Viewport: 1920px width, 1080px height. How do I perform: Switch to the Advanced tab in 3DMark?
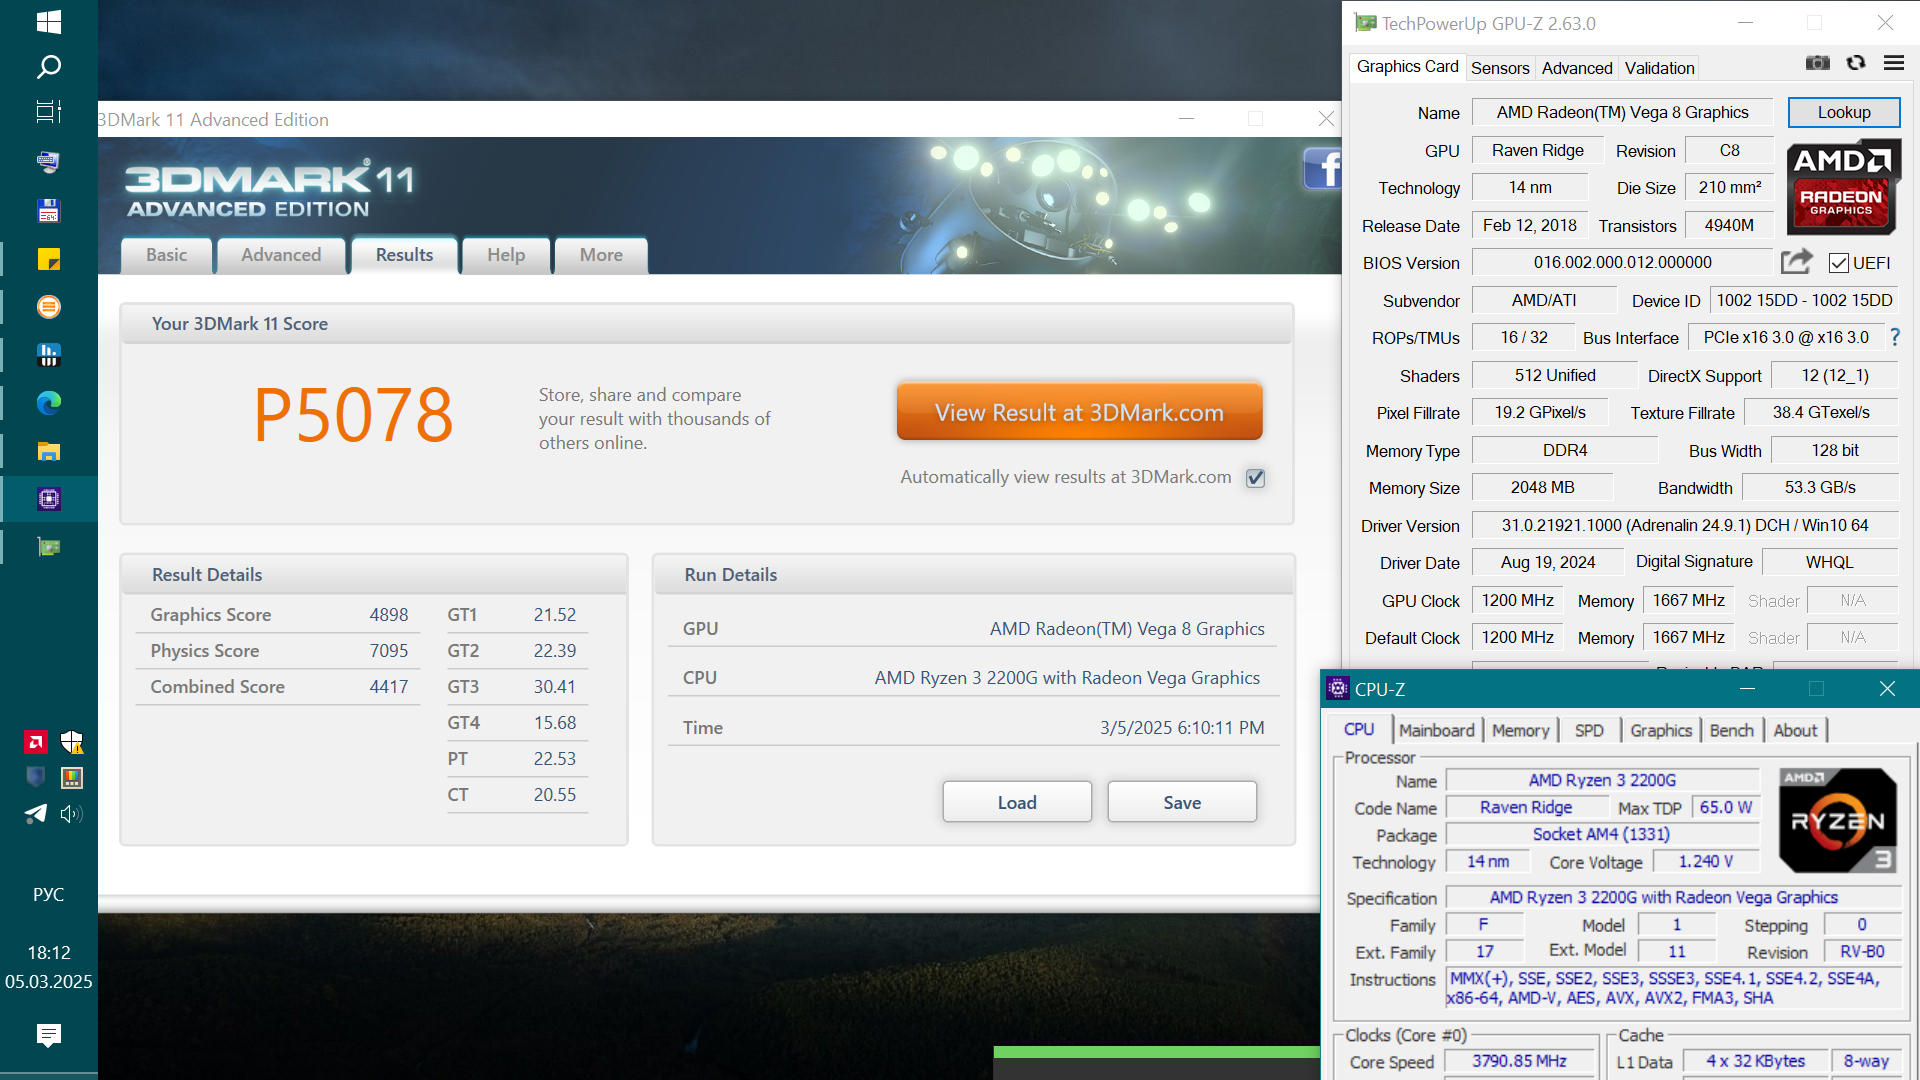pyautogui.click(x=281, y=255)
